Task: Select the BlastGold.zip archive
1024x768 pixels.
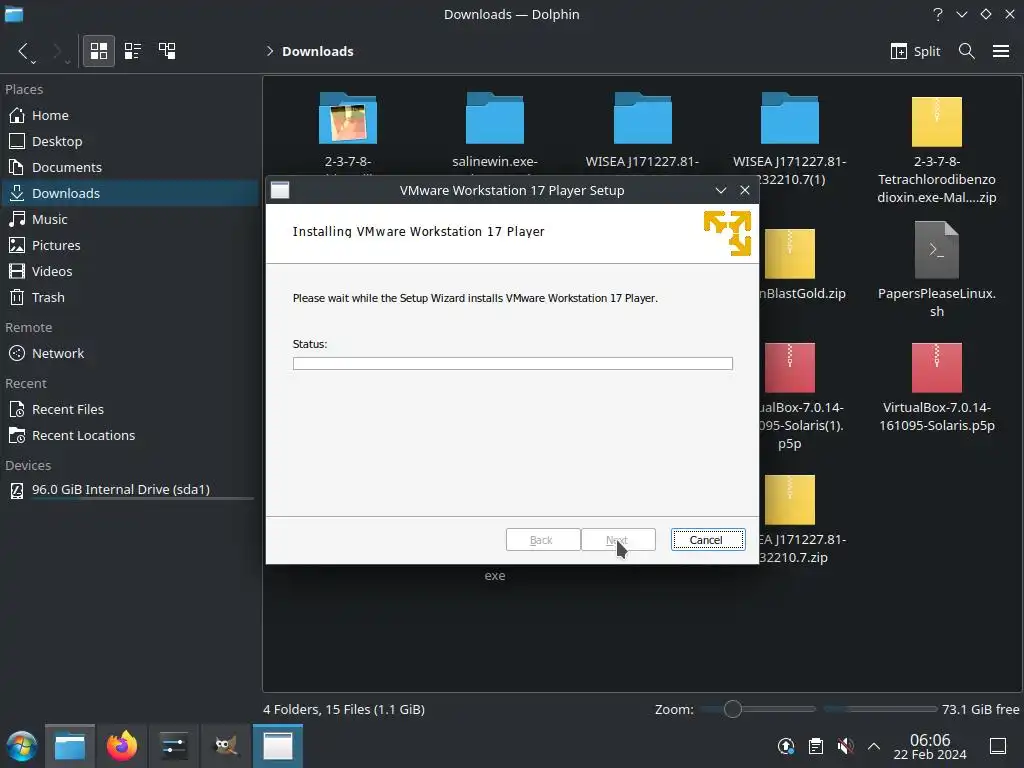Action: 790,254
